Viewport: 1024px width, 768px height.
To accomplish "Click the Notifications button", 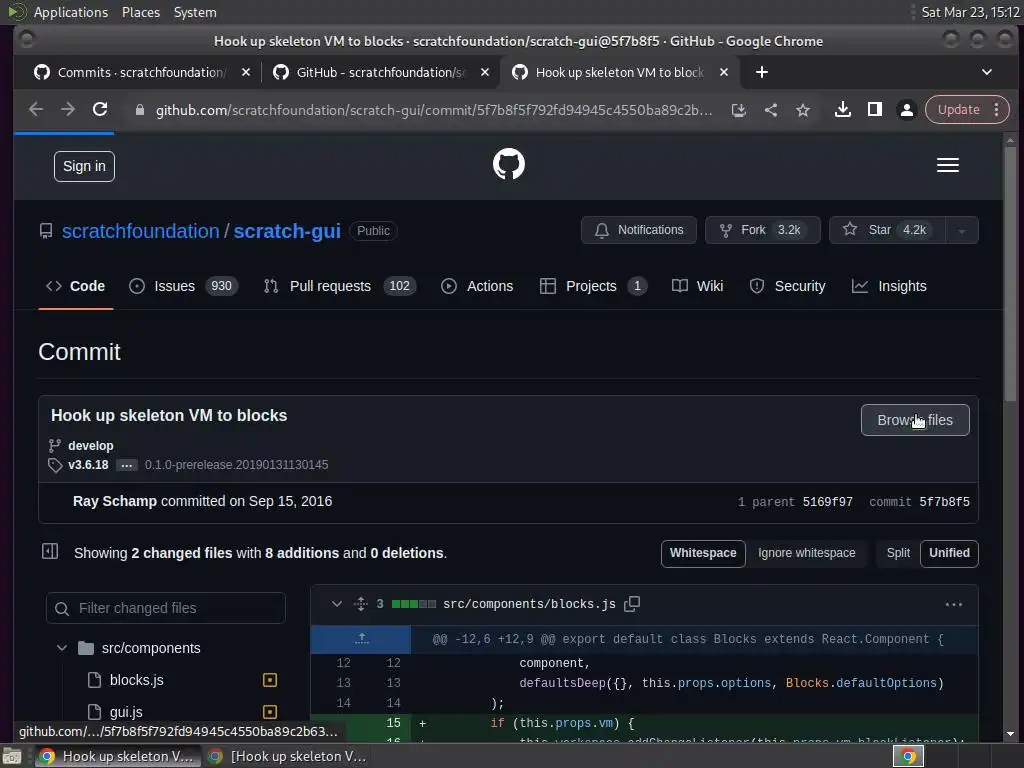I will click(x=639, y=231).
